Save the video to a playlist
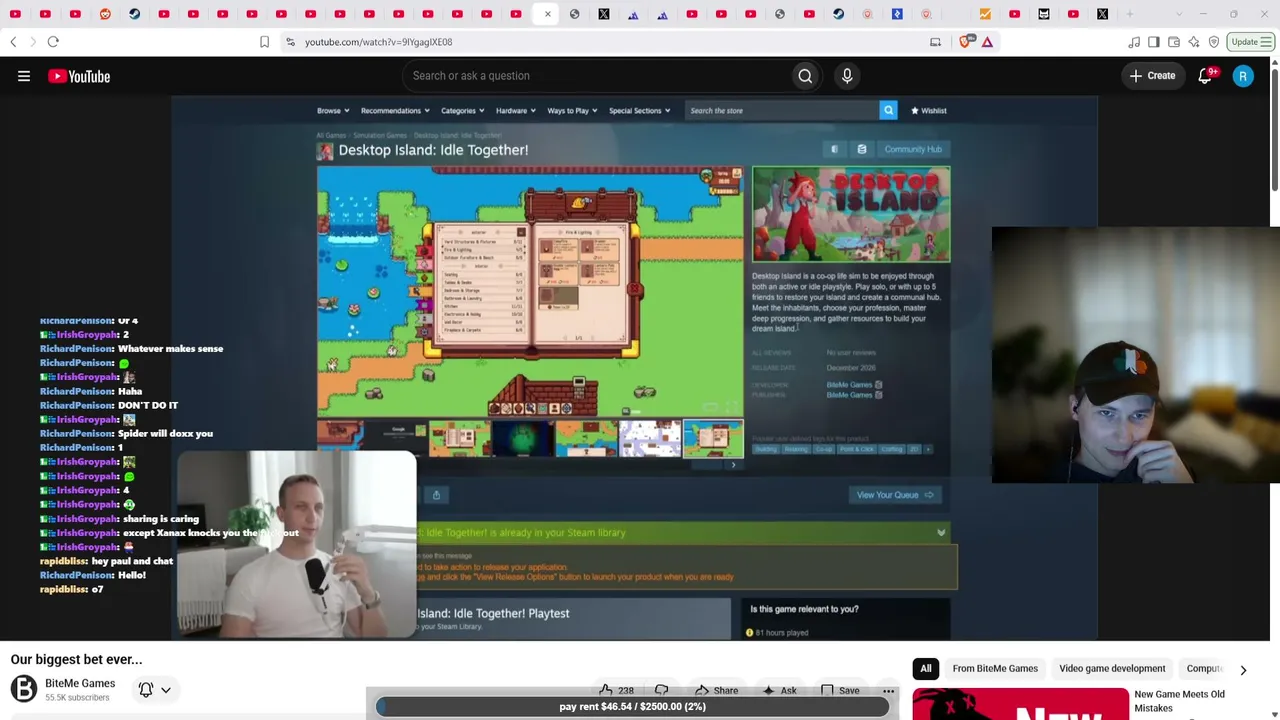This screenshot has height=720, width=1280. pyautogui.click(x=840, y=690)
